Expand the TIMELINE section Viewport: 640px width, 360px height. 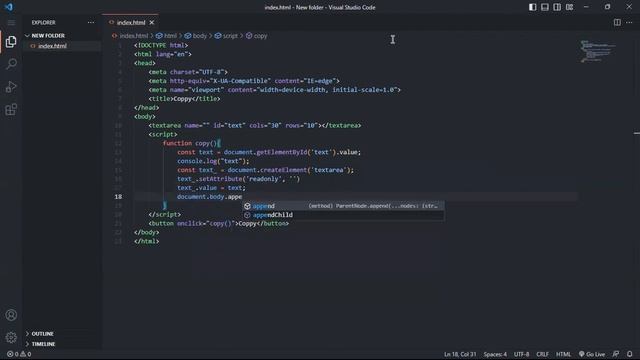click(x=62, y=344)
